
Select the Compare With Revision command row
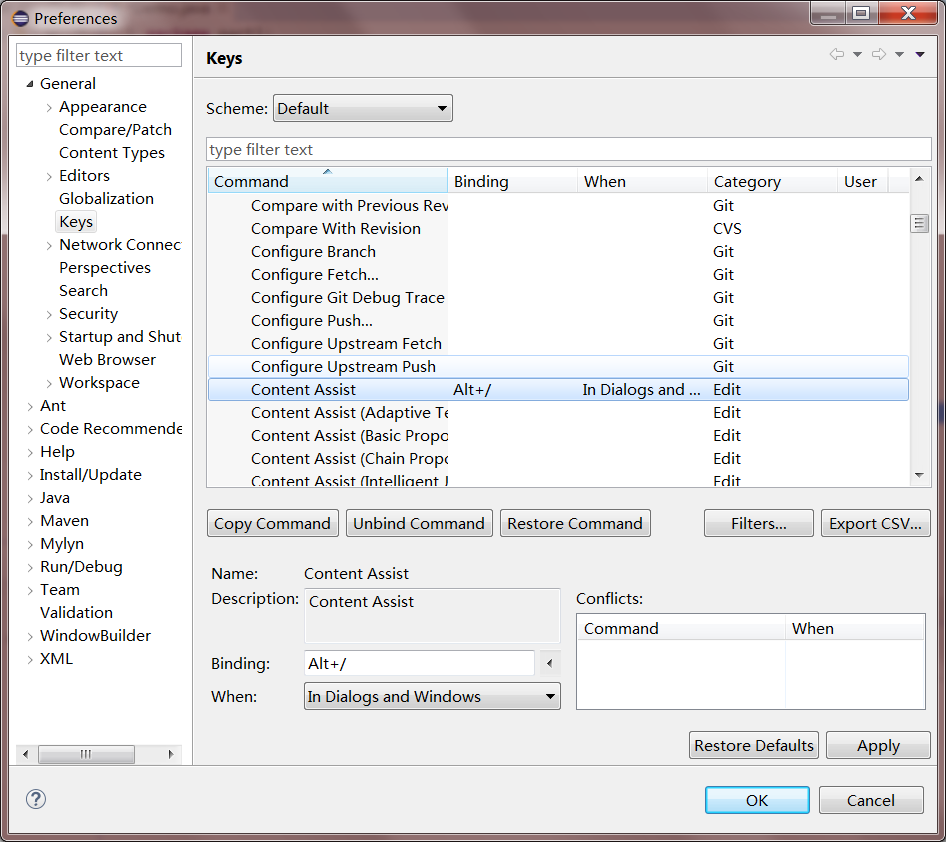pos(558,229)
